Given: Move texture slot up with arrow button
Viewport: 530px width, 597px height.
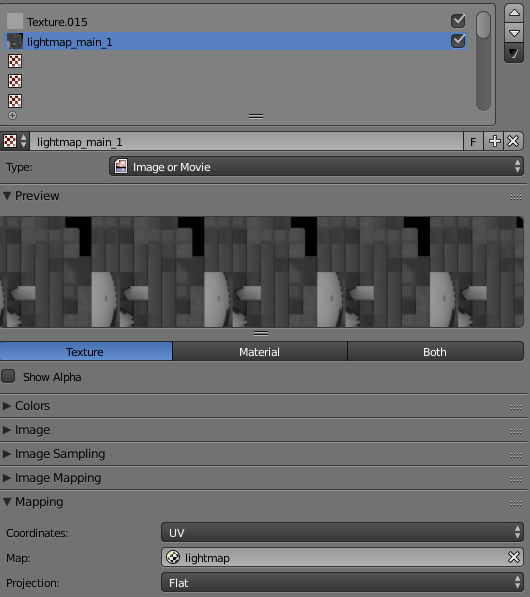Looking at the screenshot, I should tap(514, 13).
